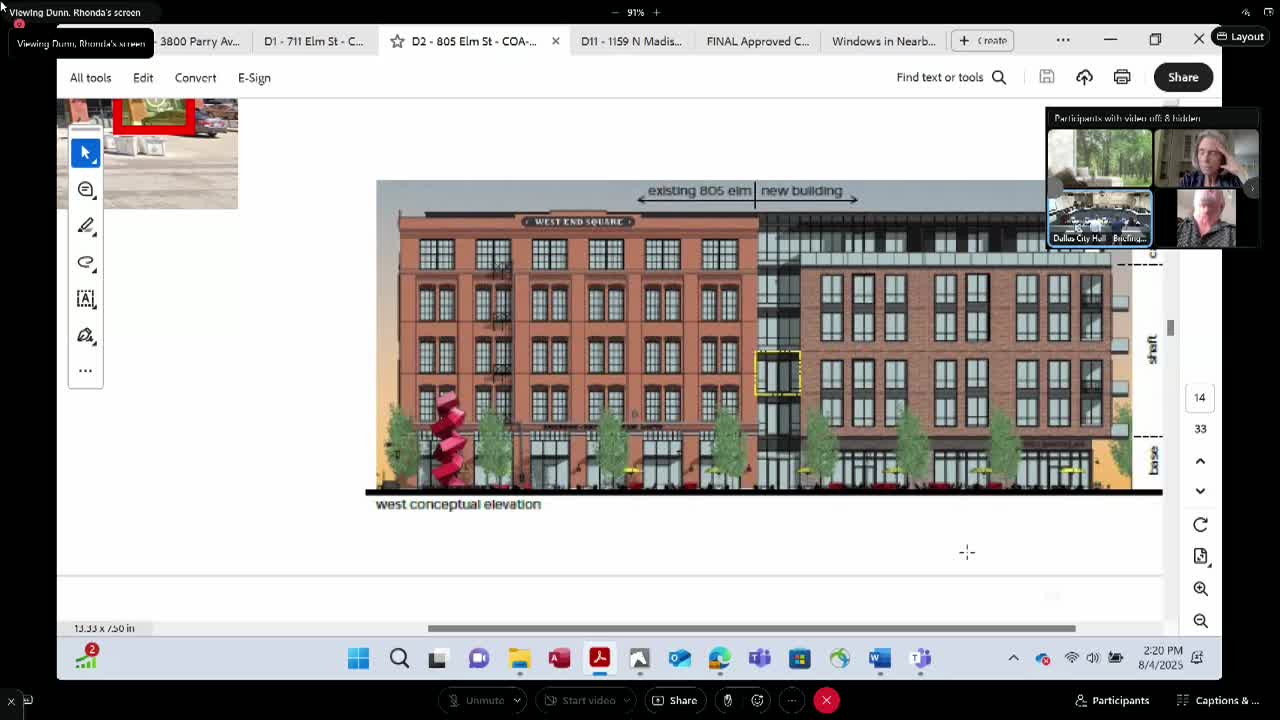Go to the previous page
Viewport: 1280px width, 720px height.
1200,461
